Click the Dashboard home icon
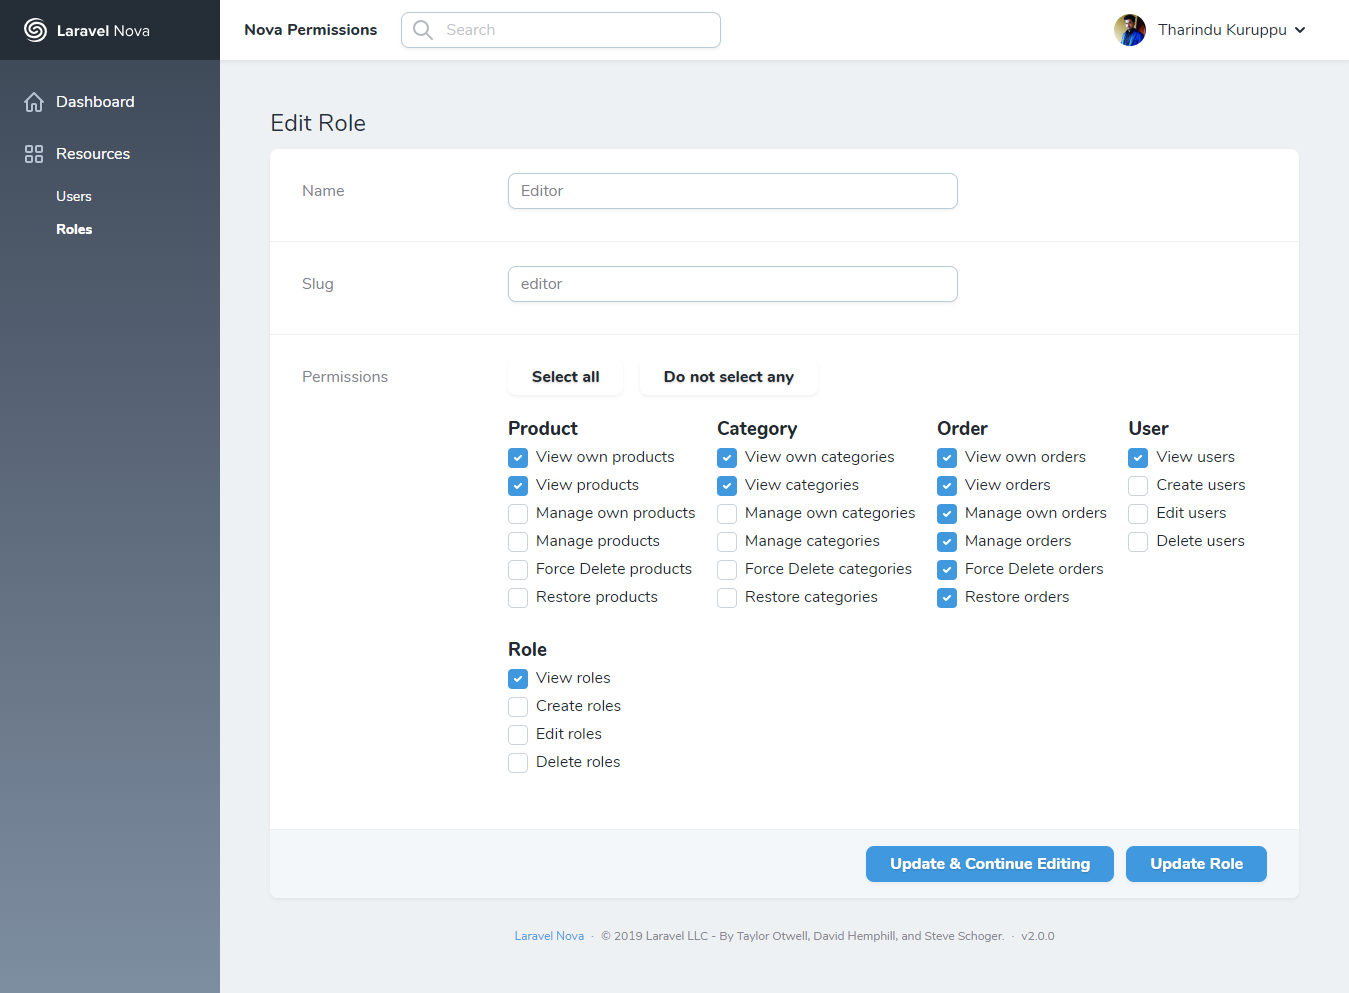The width and height of the screenshot is (1349, 993). point(34,102)
